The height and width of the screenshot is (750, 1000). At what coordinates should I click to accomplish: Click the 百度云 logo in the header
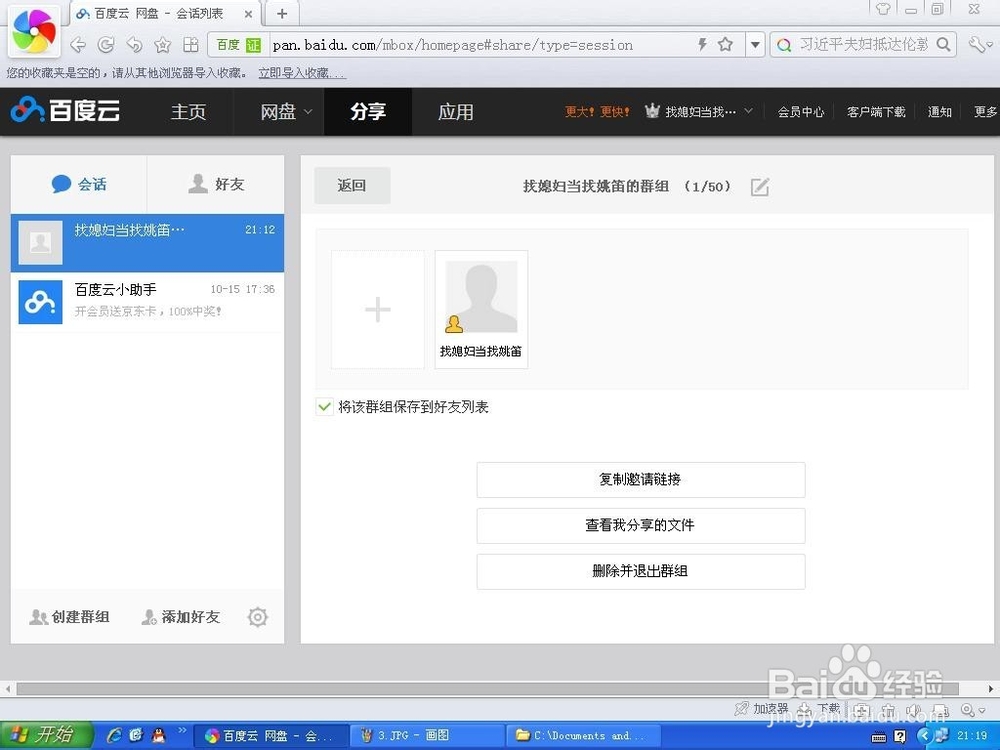pyautogui.click(x=64, y=111)
